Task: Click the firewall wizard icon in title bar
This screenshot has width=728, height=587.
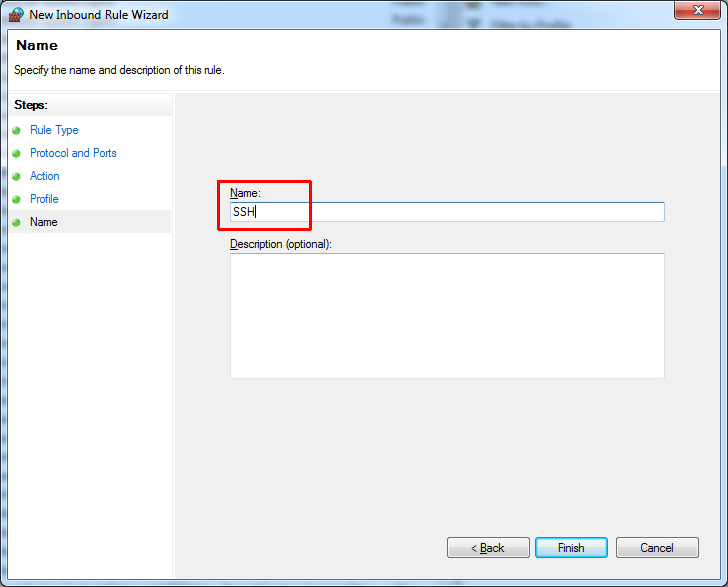Action: [x=16, y=15]
